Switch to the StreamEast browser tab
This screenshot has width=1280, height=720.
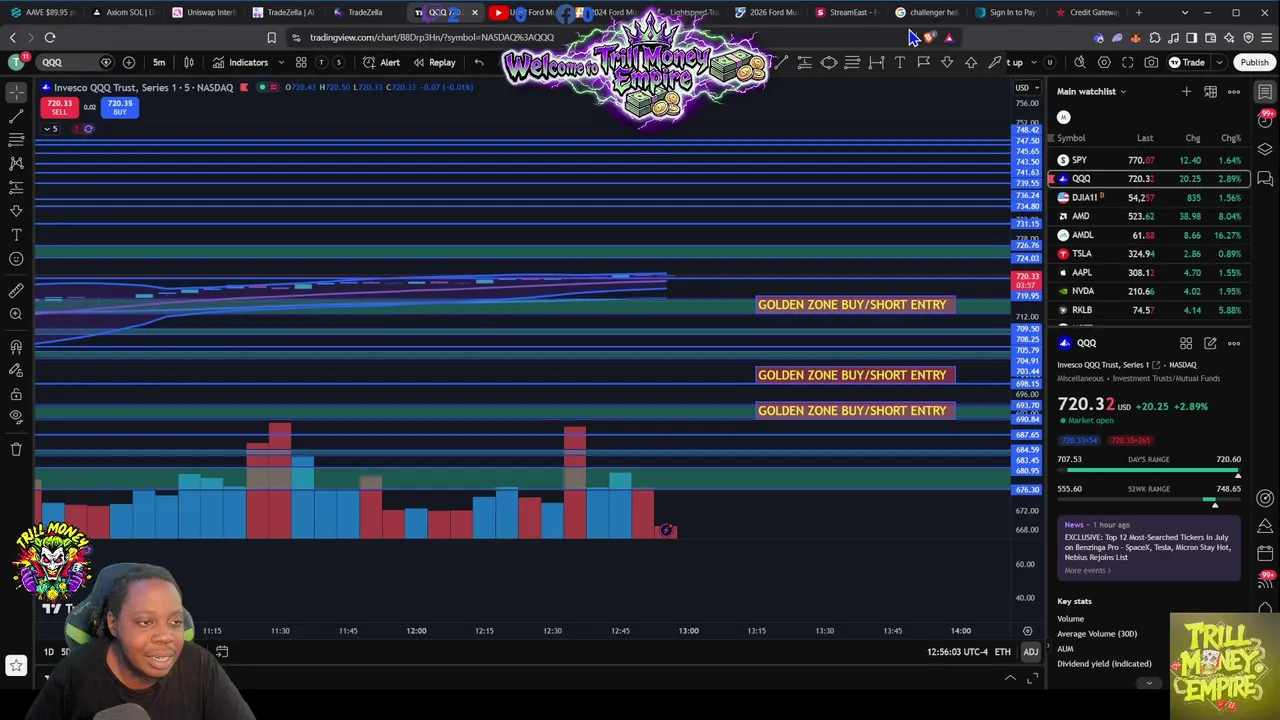point(847,12)
